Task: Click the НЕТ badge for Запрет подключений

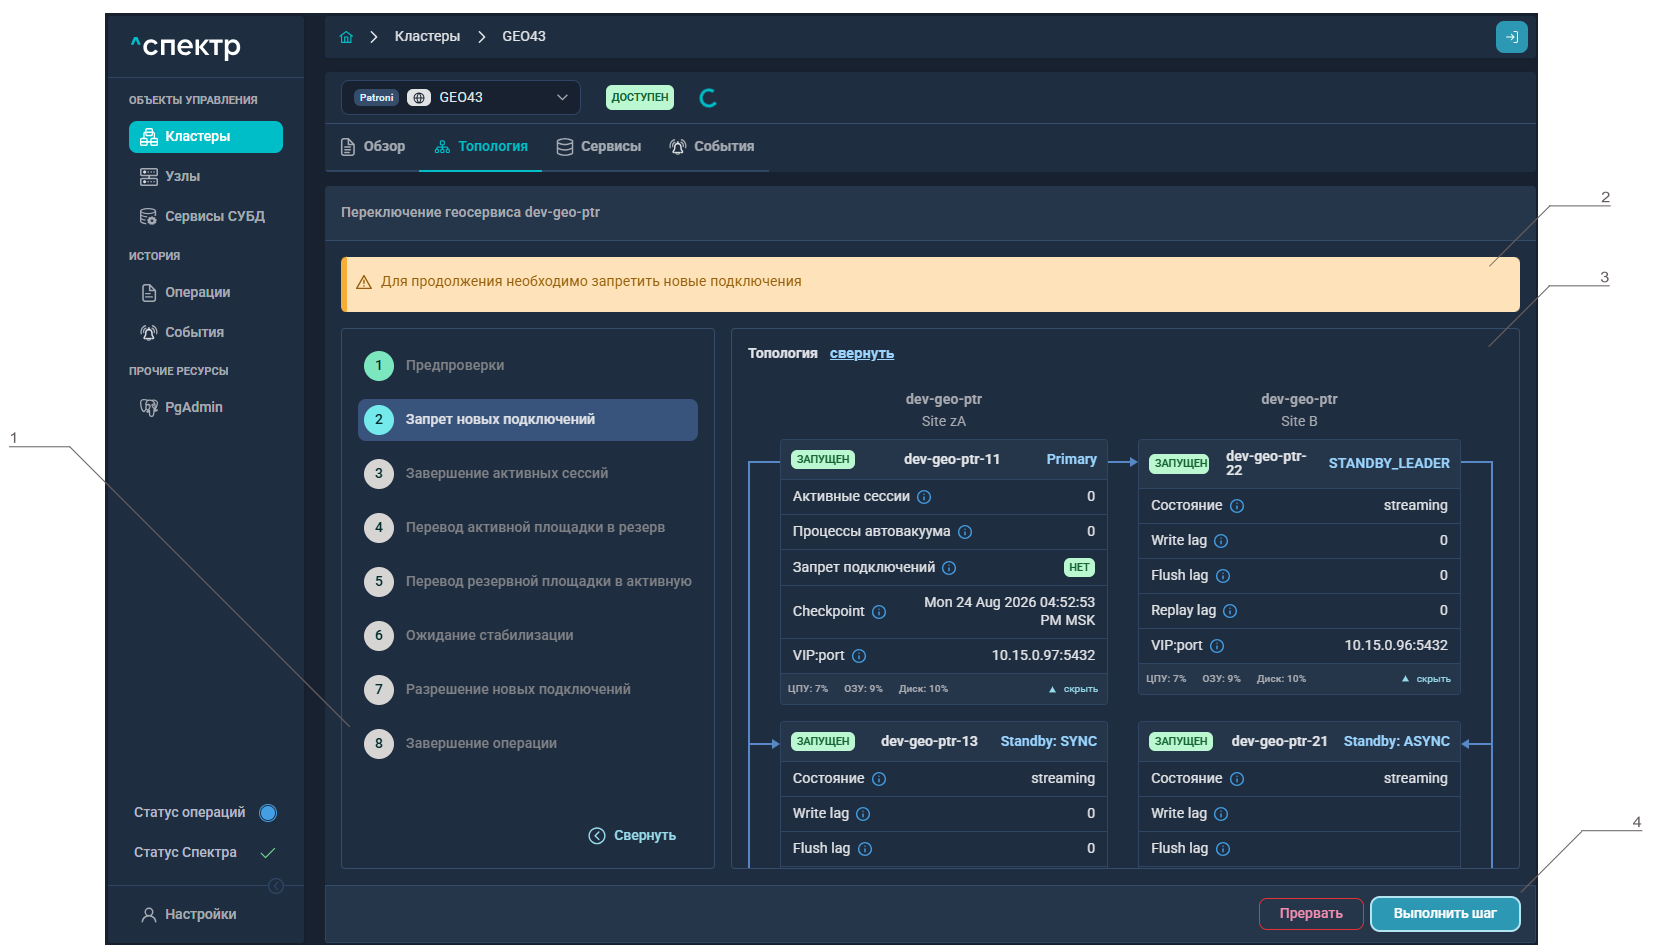Action: click(x=1079, y=568)
